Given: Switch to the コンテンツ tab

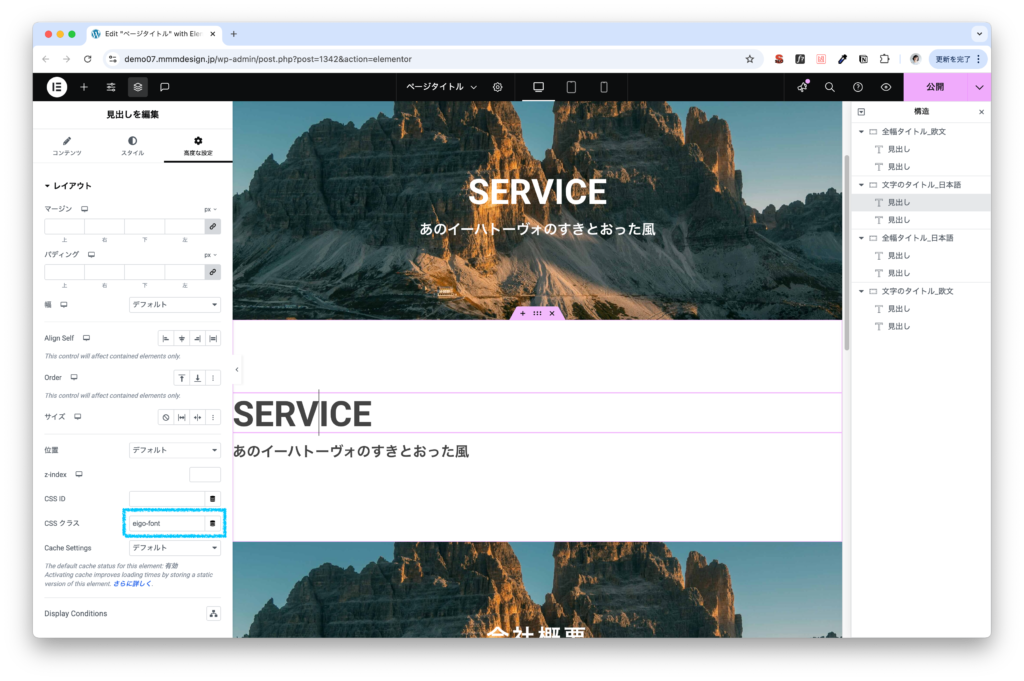Looking at the screenshot, I should (x=67, y=146).
